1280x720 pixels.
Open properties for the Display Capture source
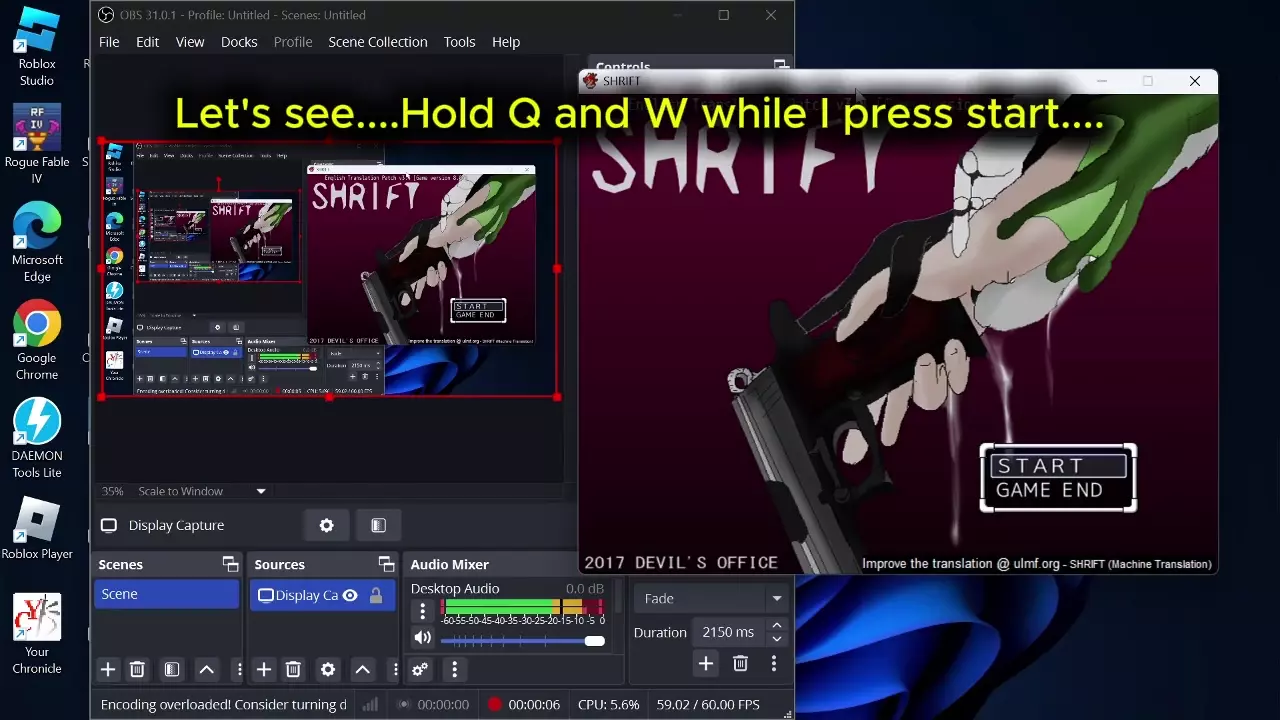[326, 525]
